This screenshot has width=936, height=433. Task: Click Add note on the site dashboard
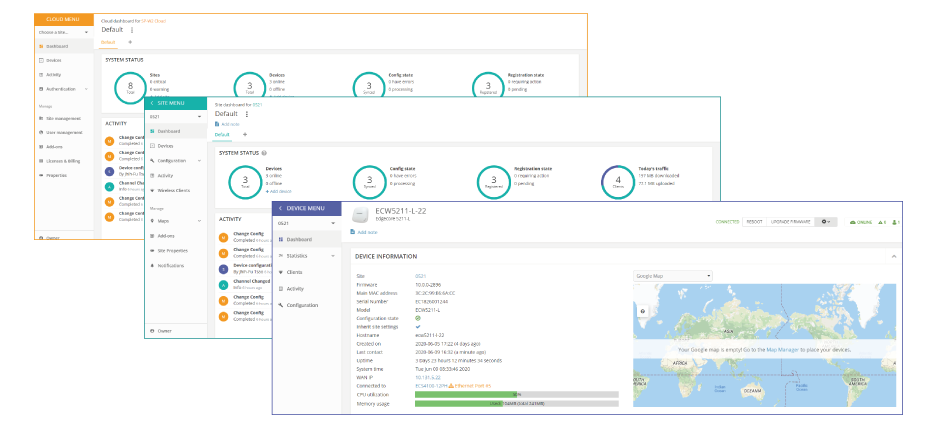pos(226,124)
